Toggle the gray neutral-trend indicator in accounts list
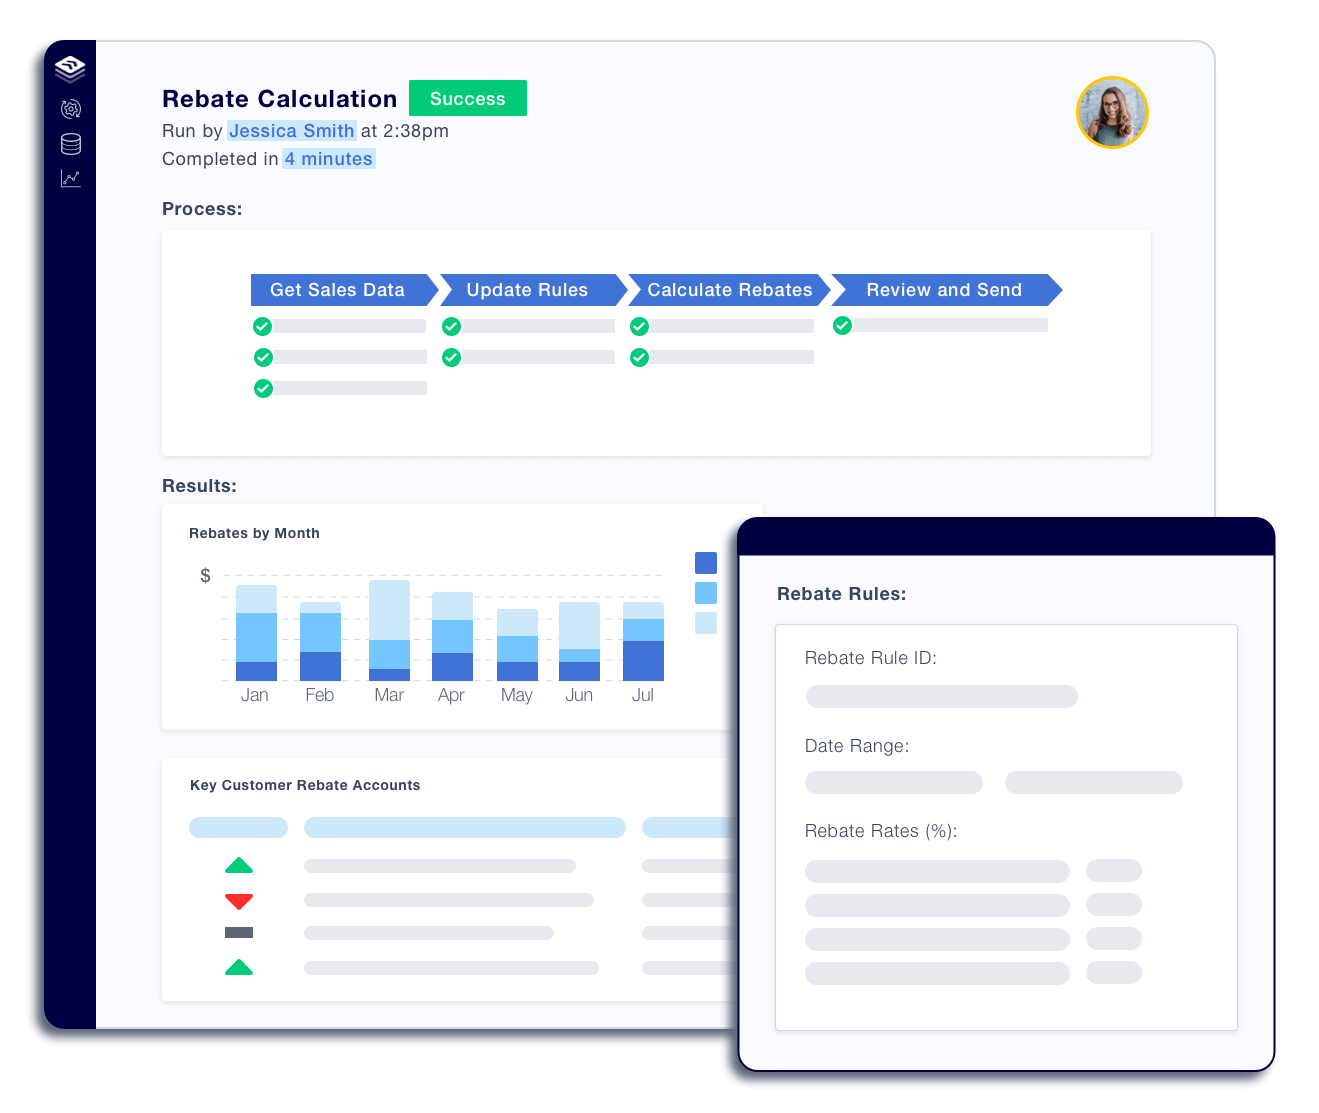Screen dimensions: 1319x1113 coord(239,932)
